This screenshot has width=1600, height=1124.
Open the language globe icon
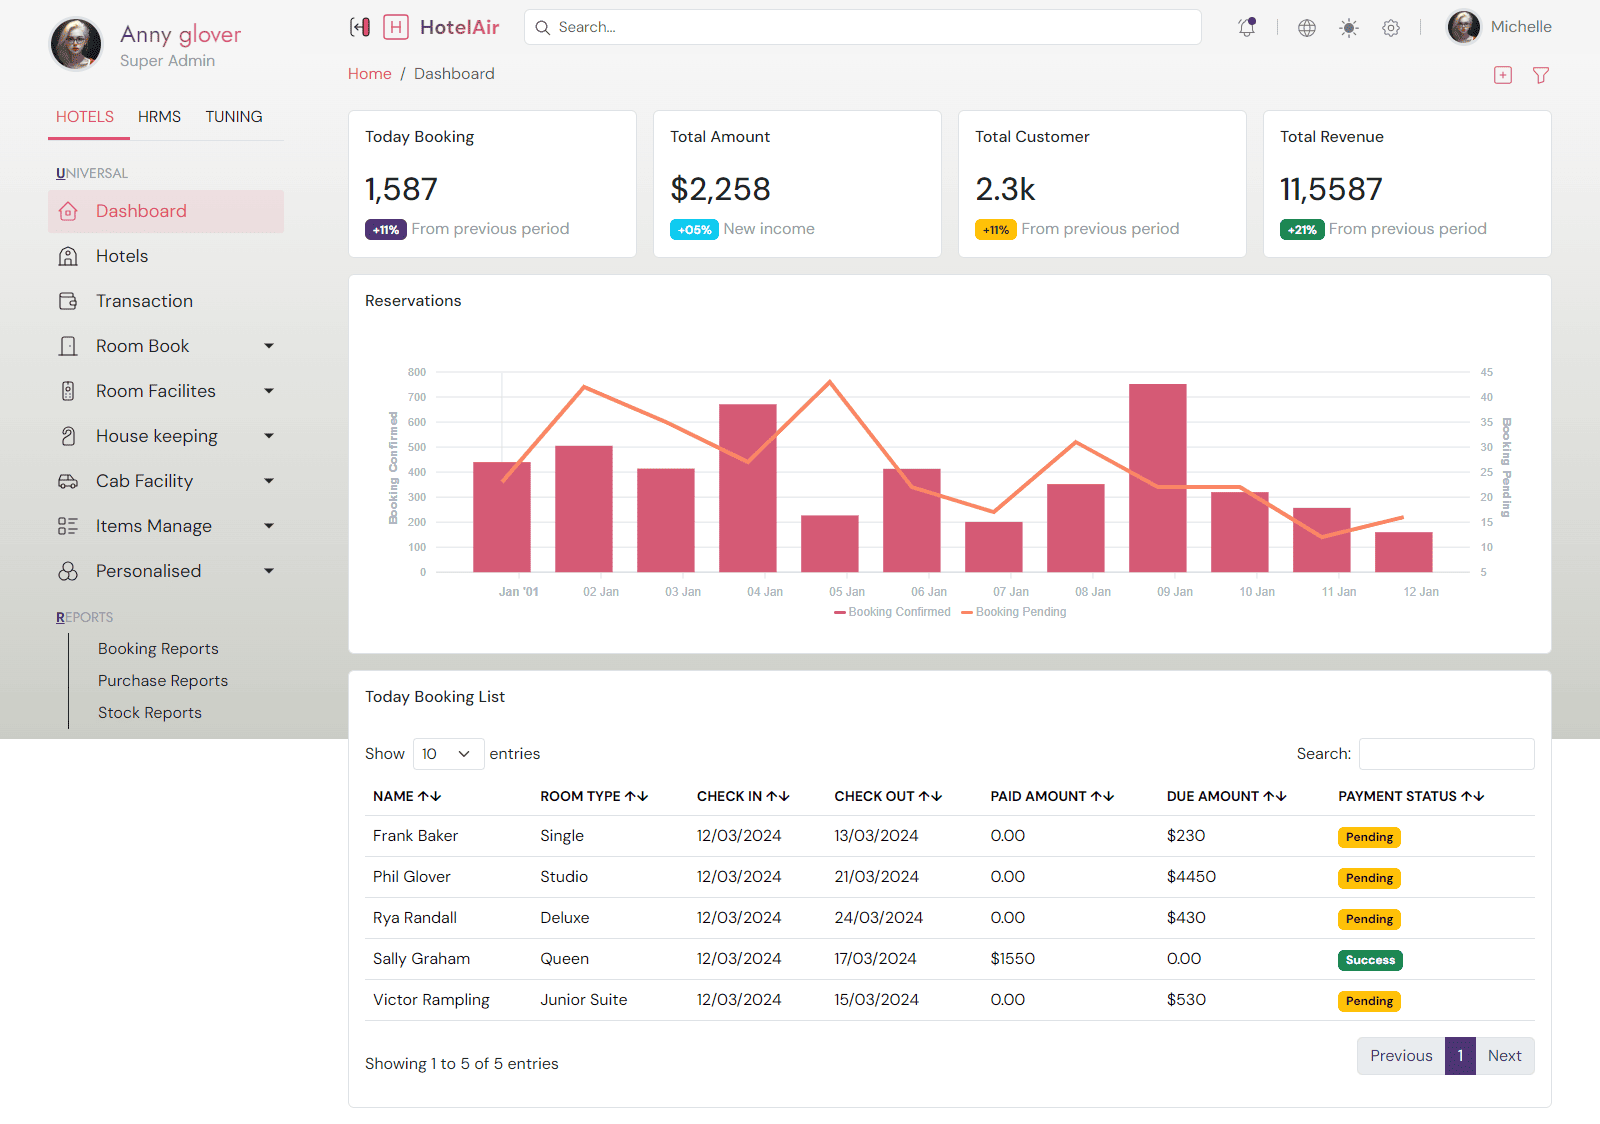(1306, 28)
